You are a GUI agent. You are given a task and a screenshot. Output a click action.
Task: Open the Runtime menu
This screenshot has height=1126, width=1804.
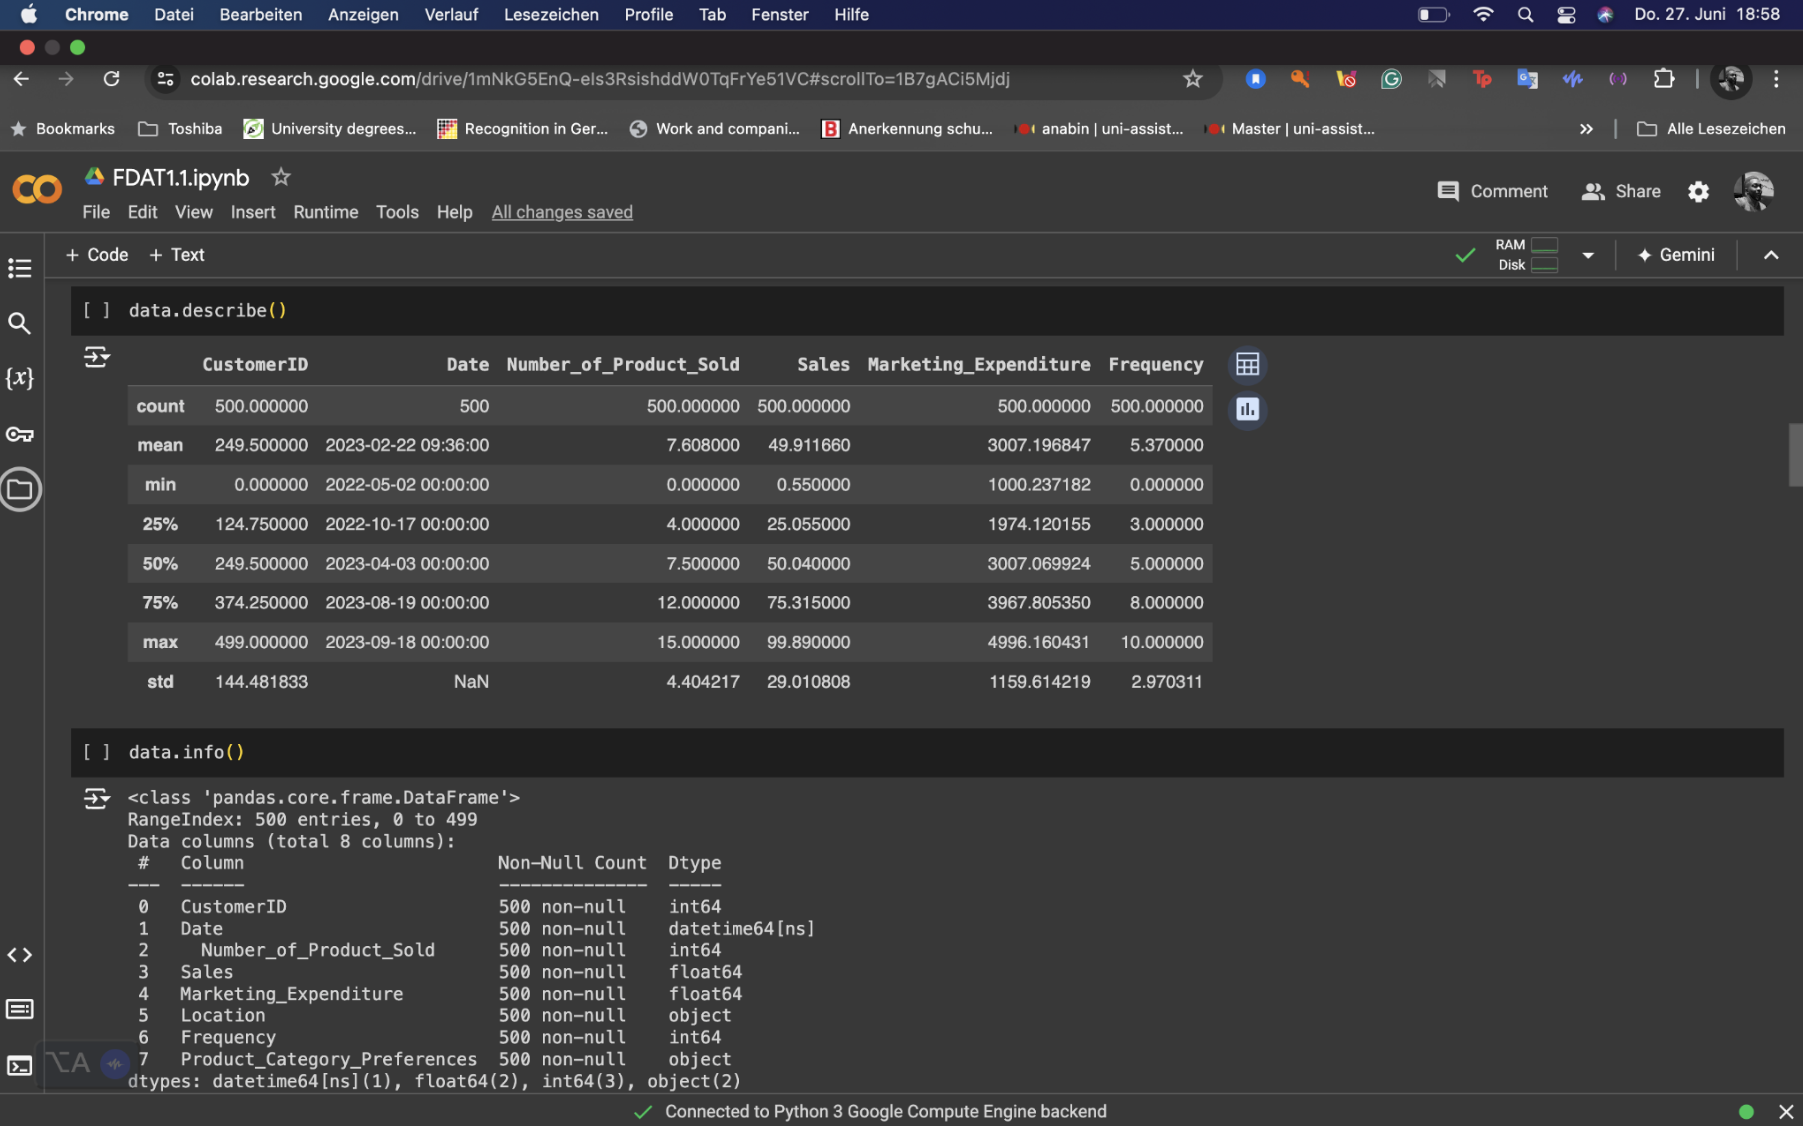point(325,212)
